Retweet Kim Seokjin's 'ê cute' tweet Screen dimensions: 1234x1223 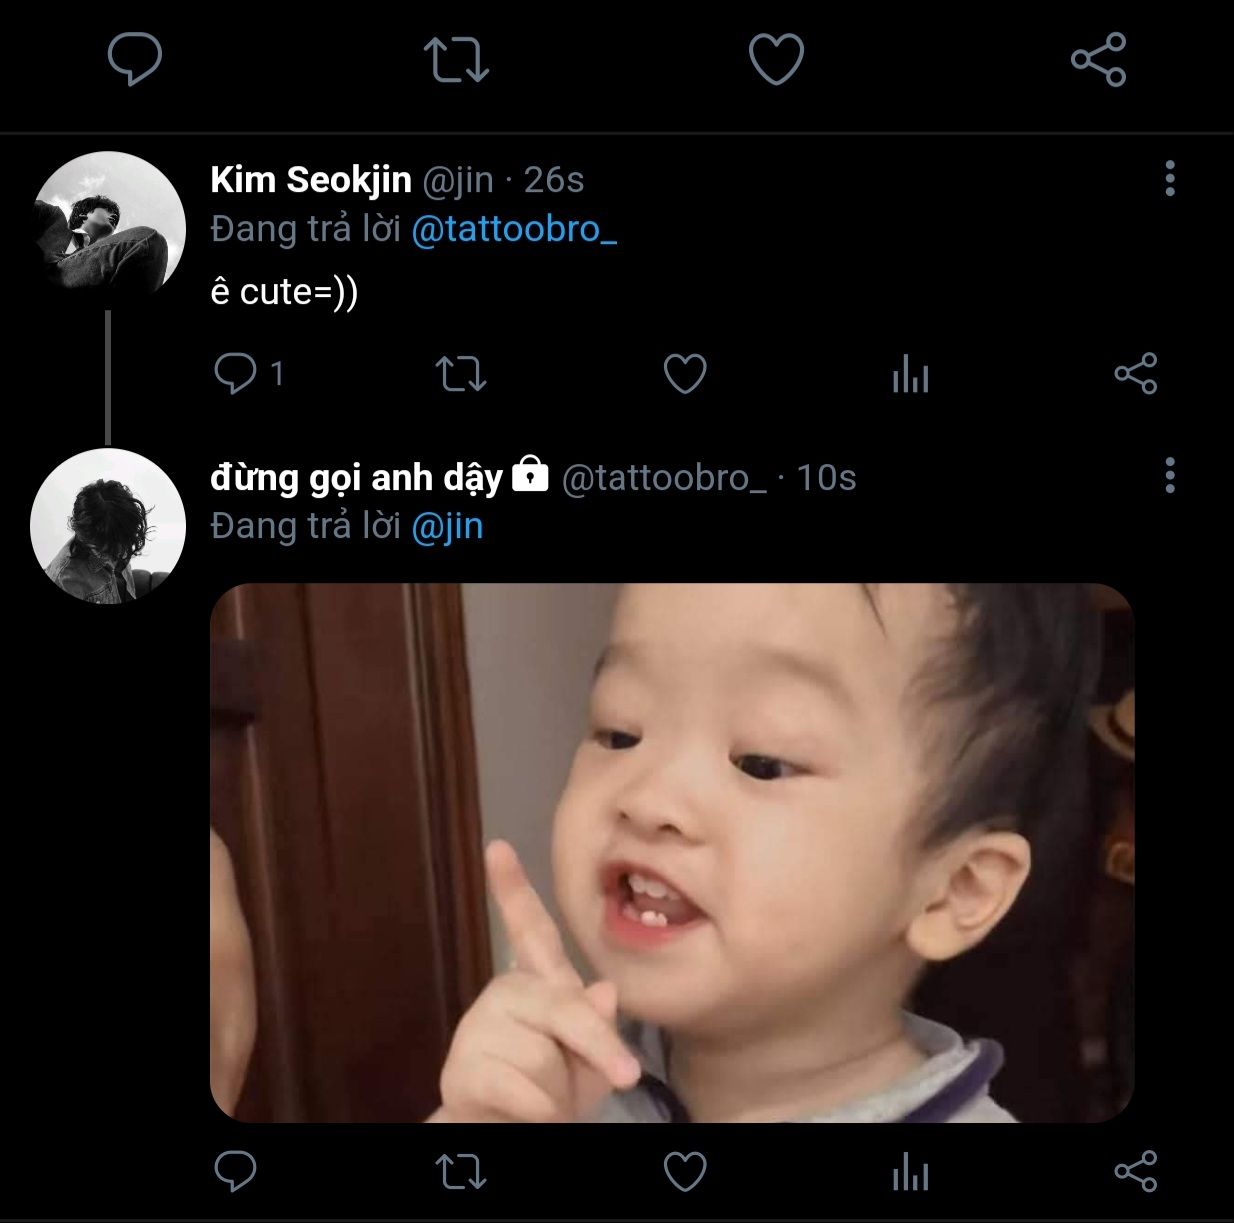tap(461, 374)
